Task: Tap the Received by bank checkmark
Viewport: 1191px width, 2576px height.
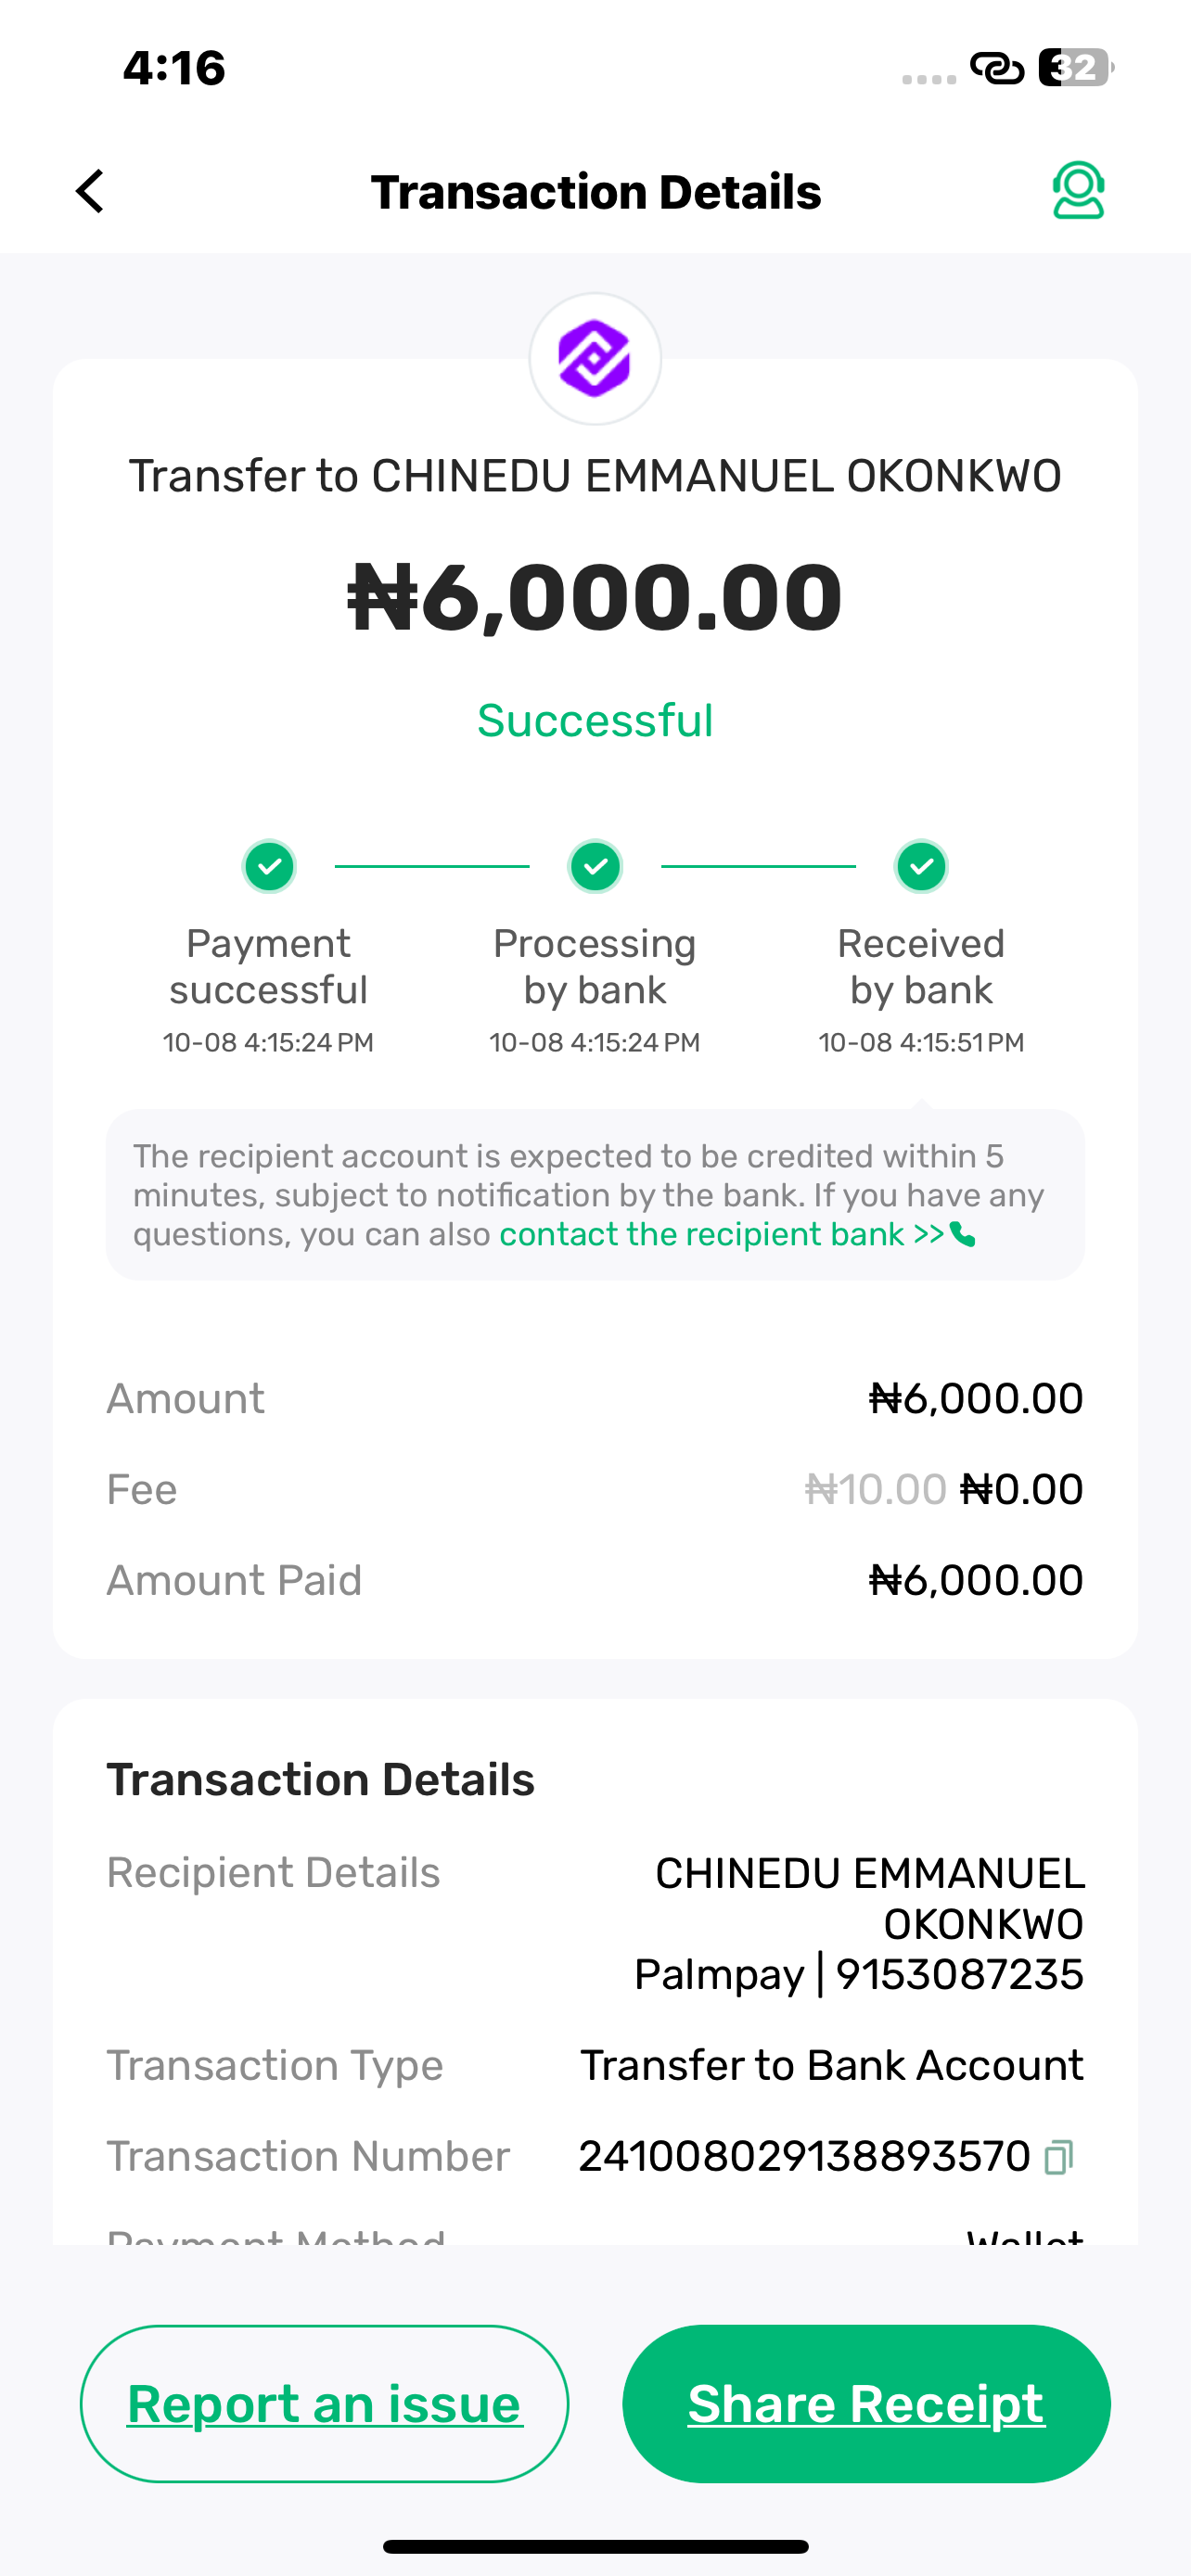Action: [921, 866]
